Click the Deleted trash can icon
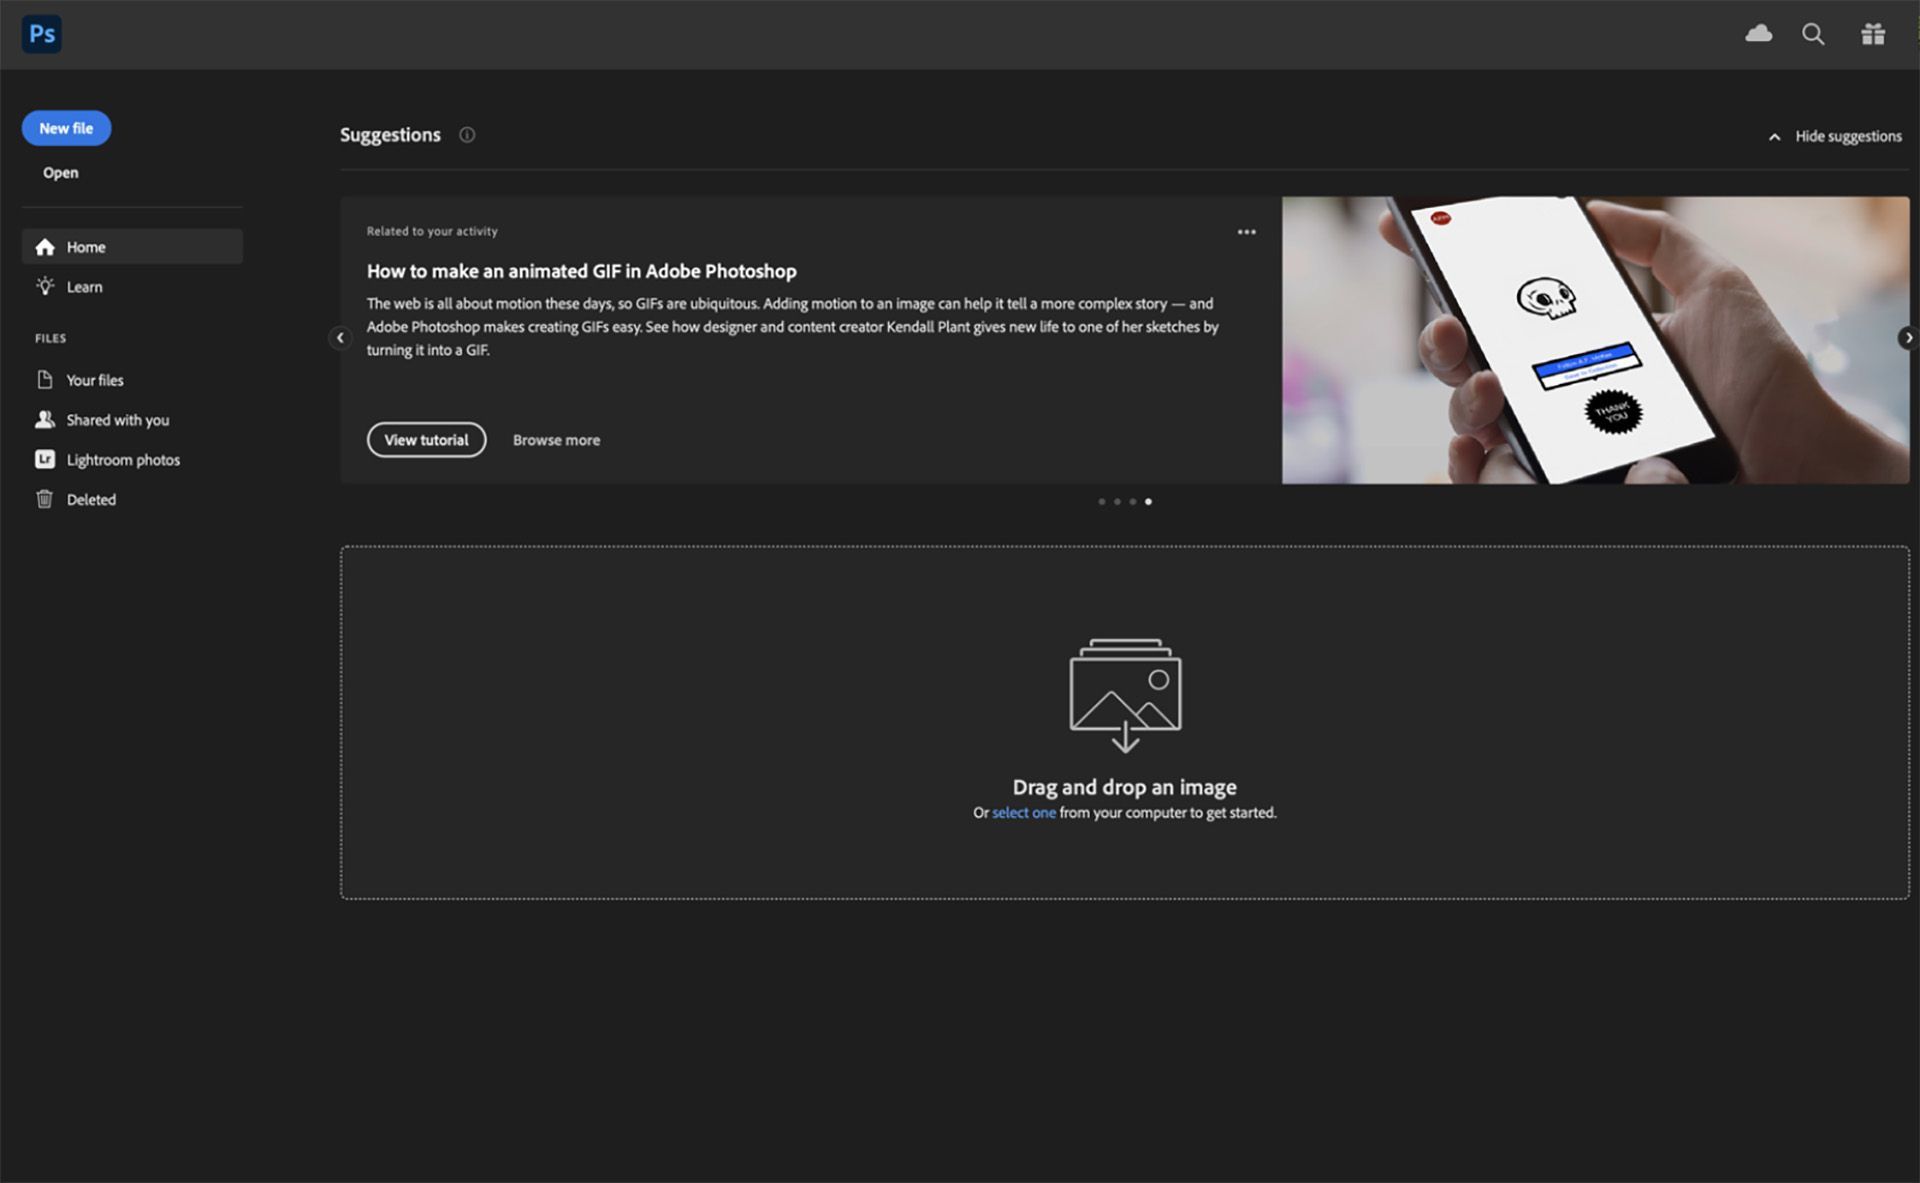Screen dimensions: 1920x1183 click(x=45, y=499)
